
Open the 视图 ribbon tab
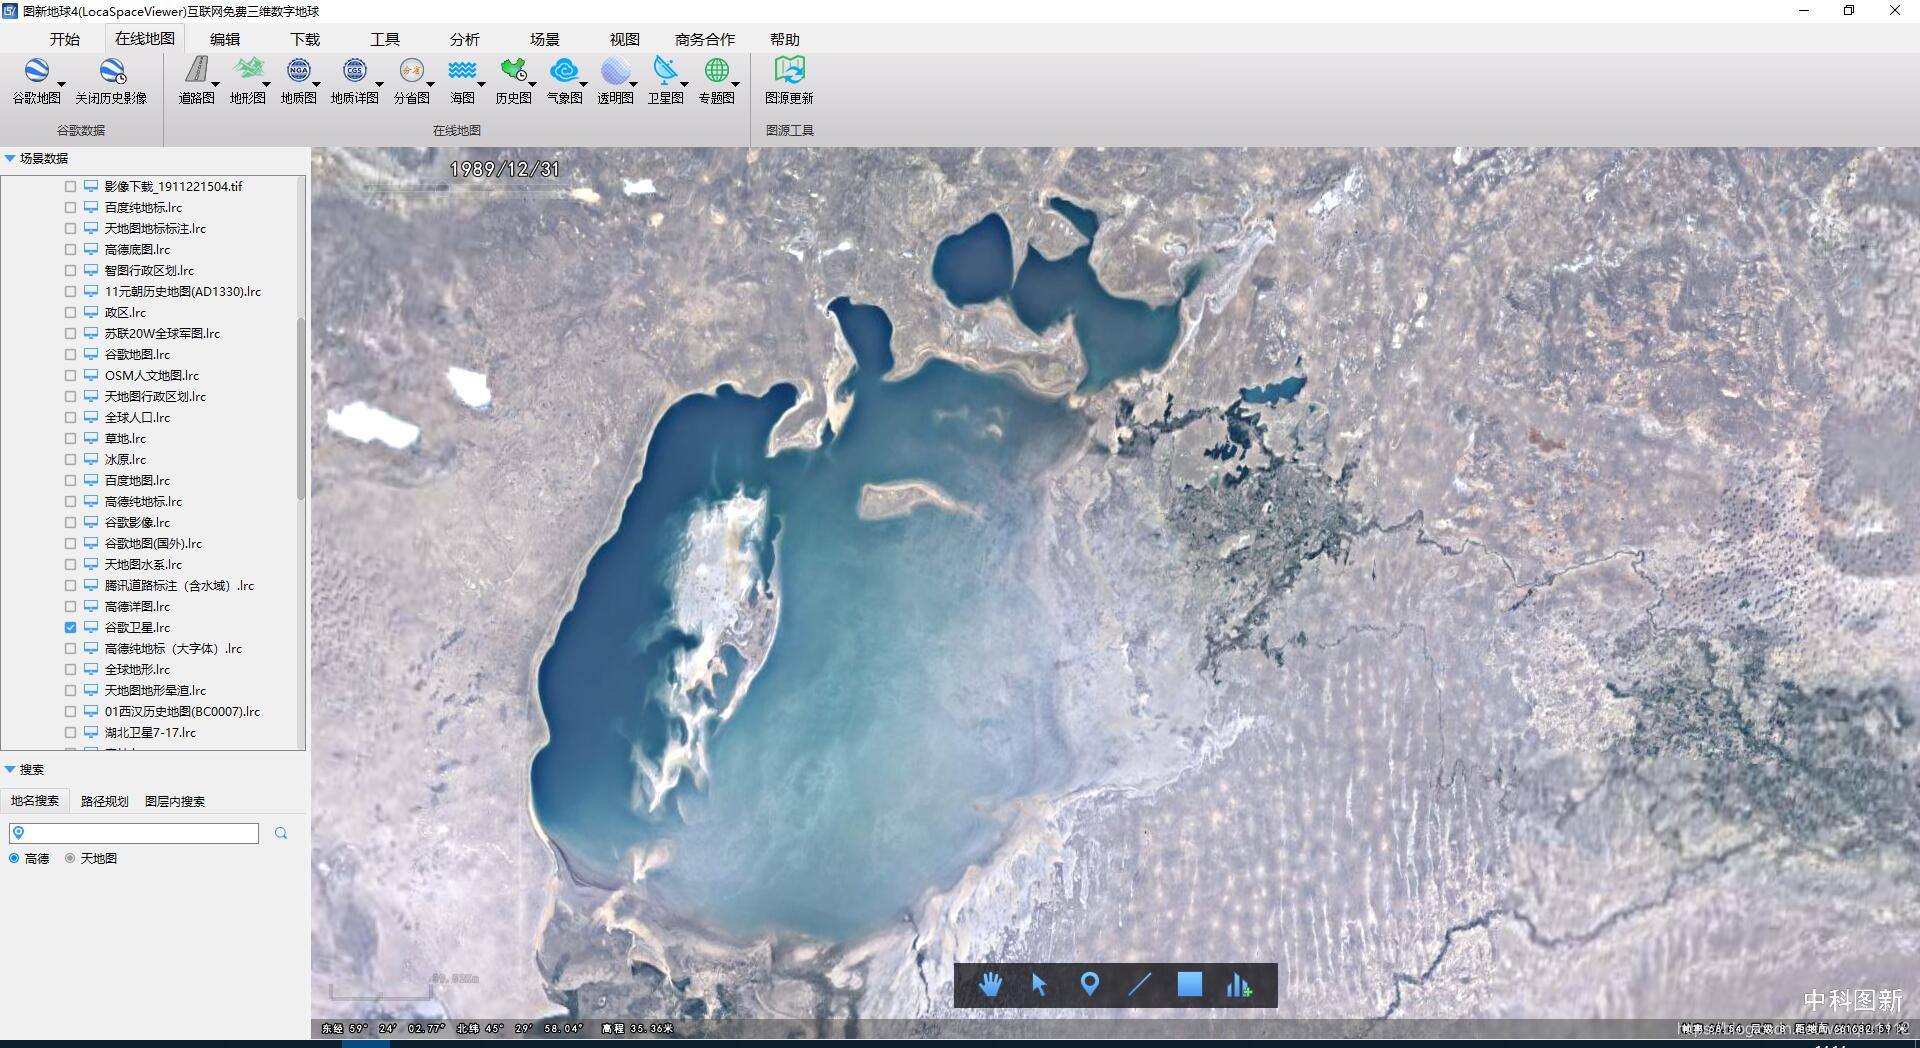point(625,39)
